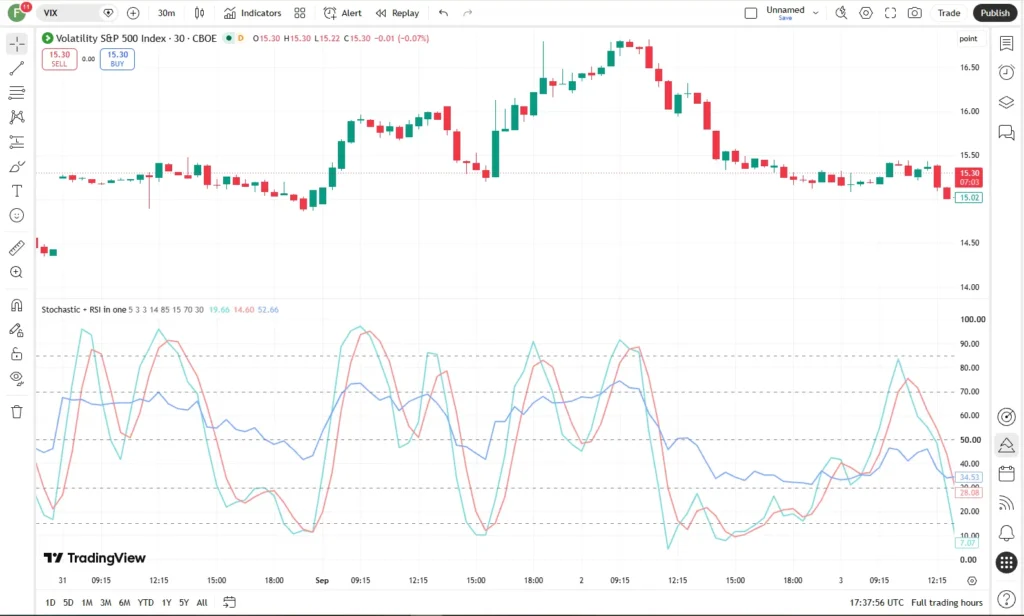Toggle stay in drawing mode
Viewport: 1024px width, 616px height.
(17, 330)
